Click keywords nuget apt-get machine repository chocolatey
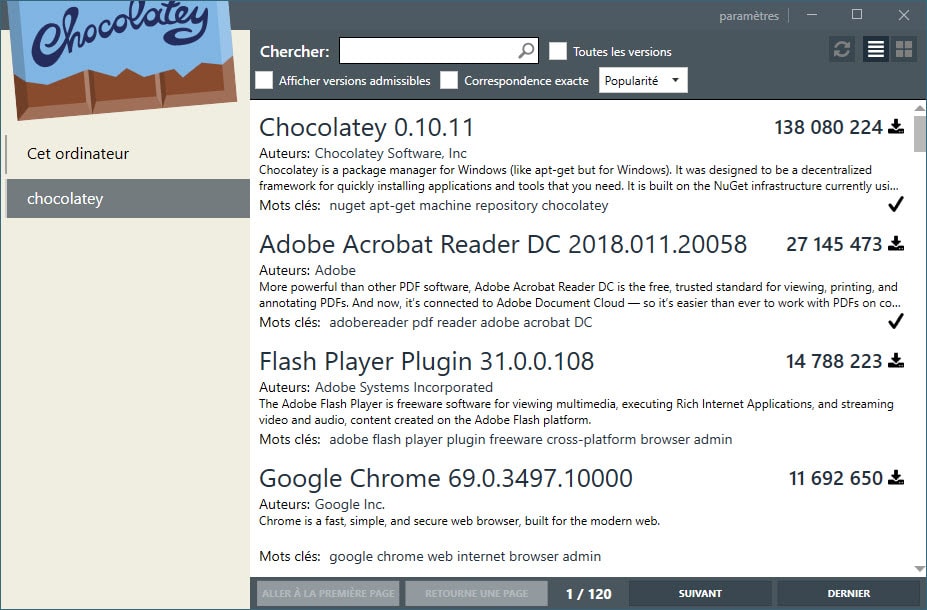This screenshot has width=927, height=610. tap(468, 206)
